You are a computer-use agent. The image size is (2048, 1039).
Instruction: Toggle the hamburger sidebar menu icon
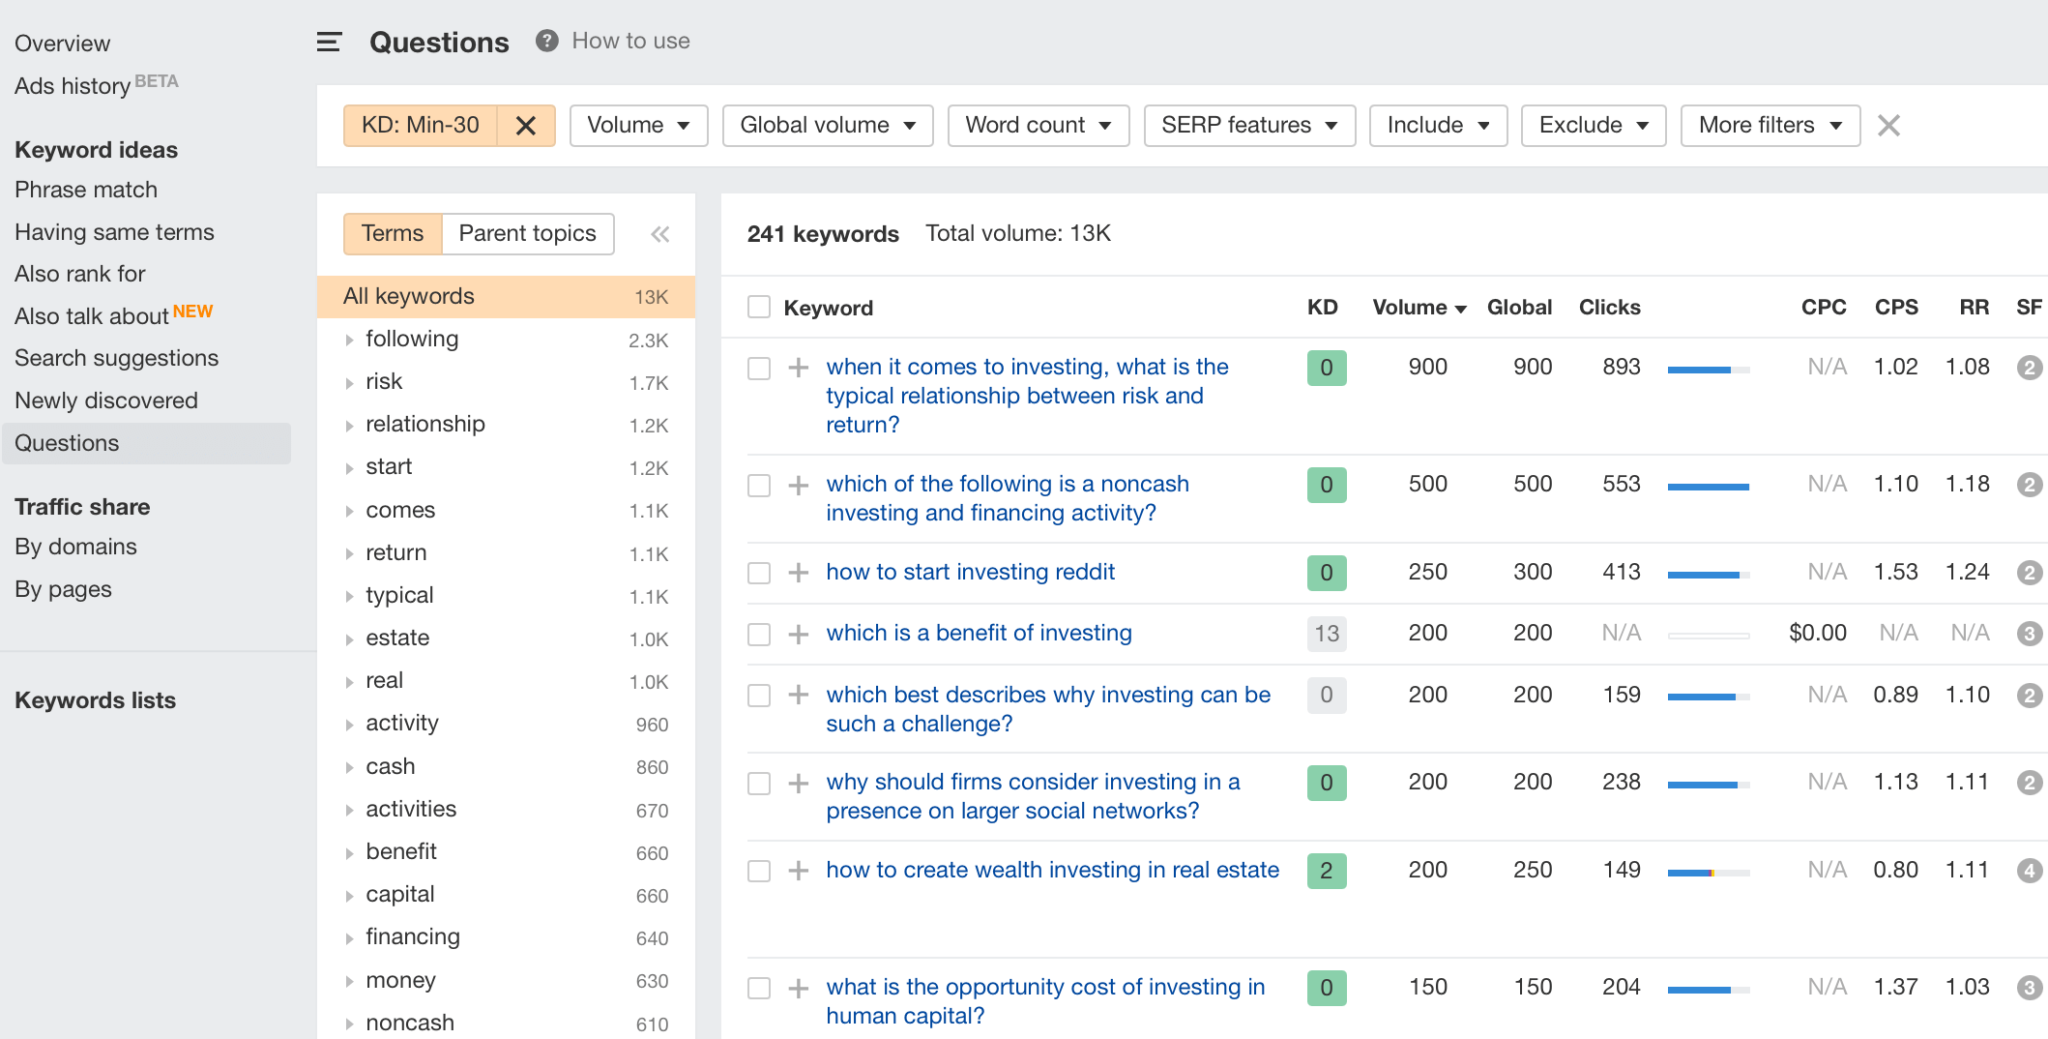[329, 42]
